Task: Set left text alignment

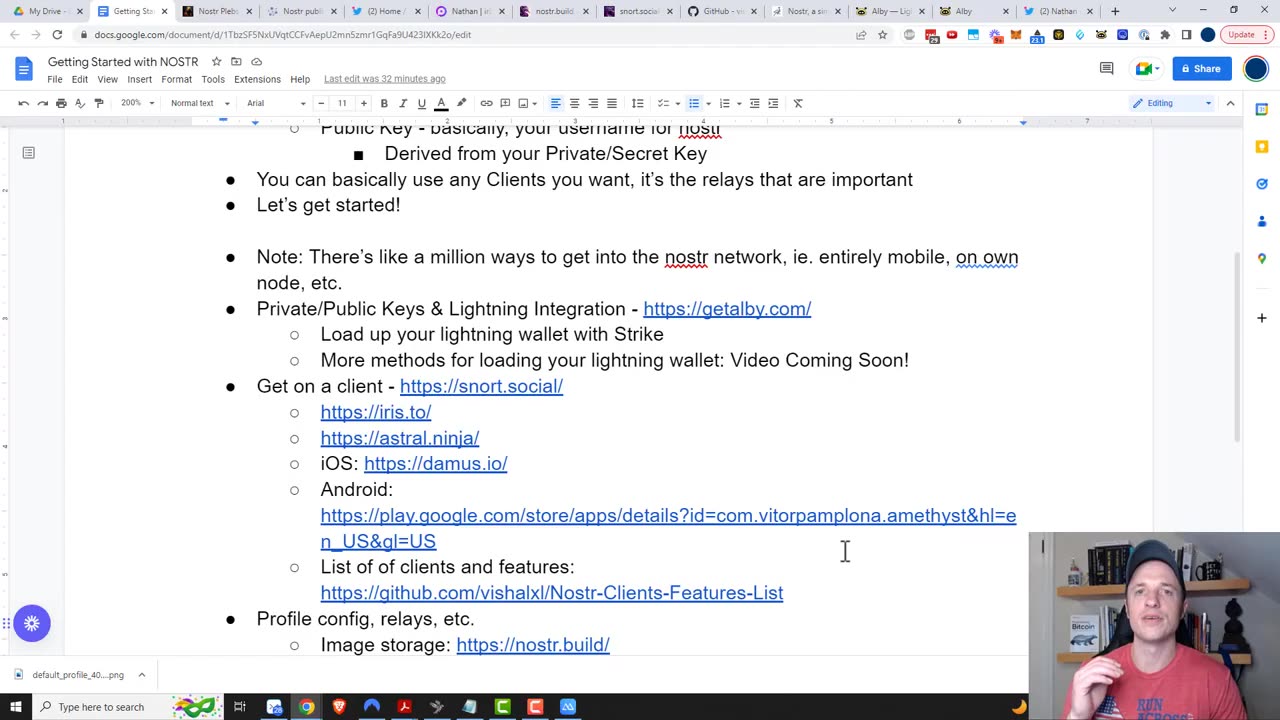Action: tap(555, 103)
